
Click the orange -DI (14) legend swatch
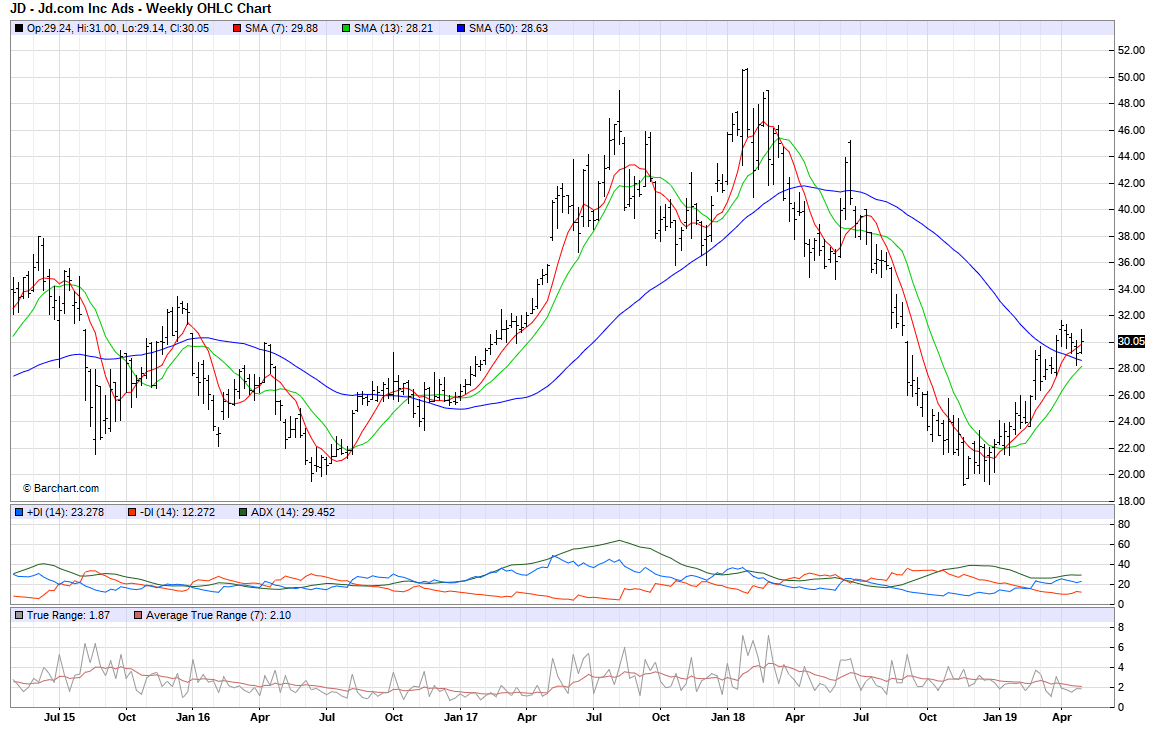pos(132,512)
